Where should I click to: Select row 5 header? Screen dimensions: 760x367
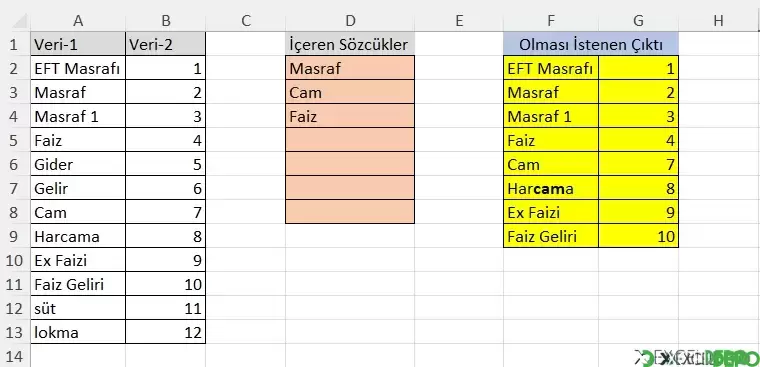point(13,141)
